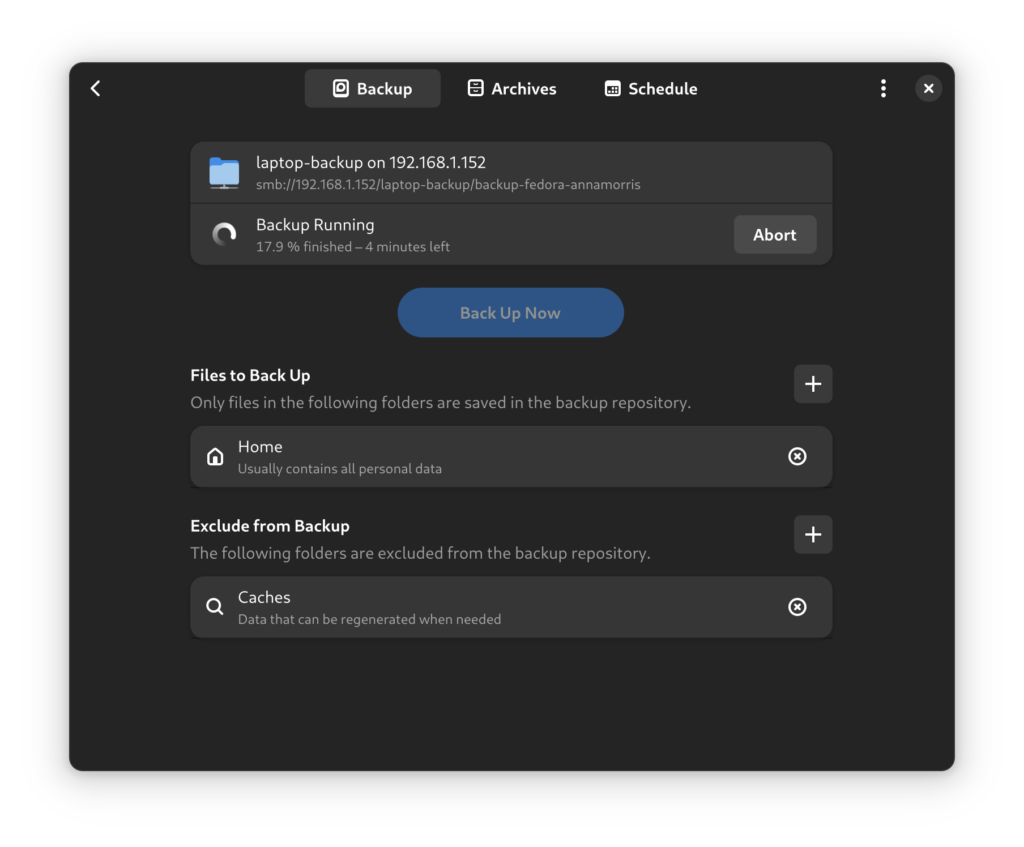The image size is (1024, 847).
Task: Switch to the Archives tab
Action: tap(512, 89)
